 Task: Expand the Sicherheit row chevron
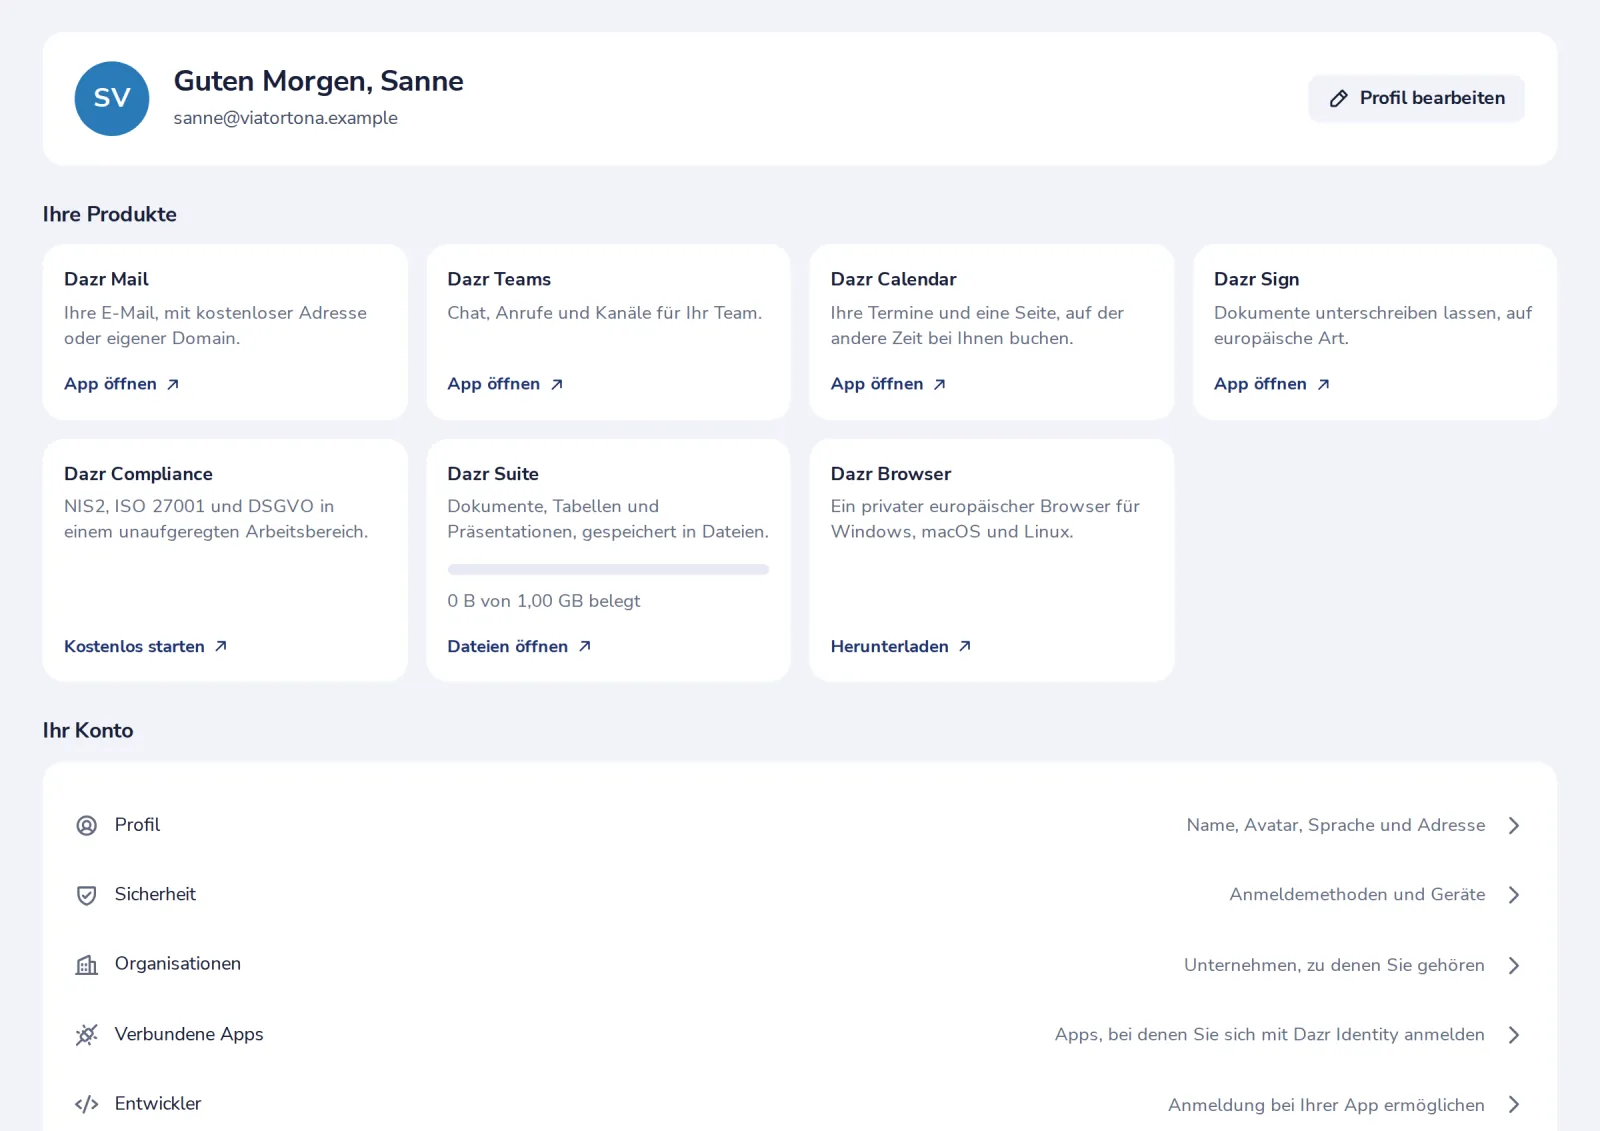pyautogui.click(x=1514, y=895)
